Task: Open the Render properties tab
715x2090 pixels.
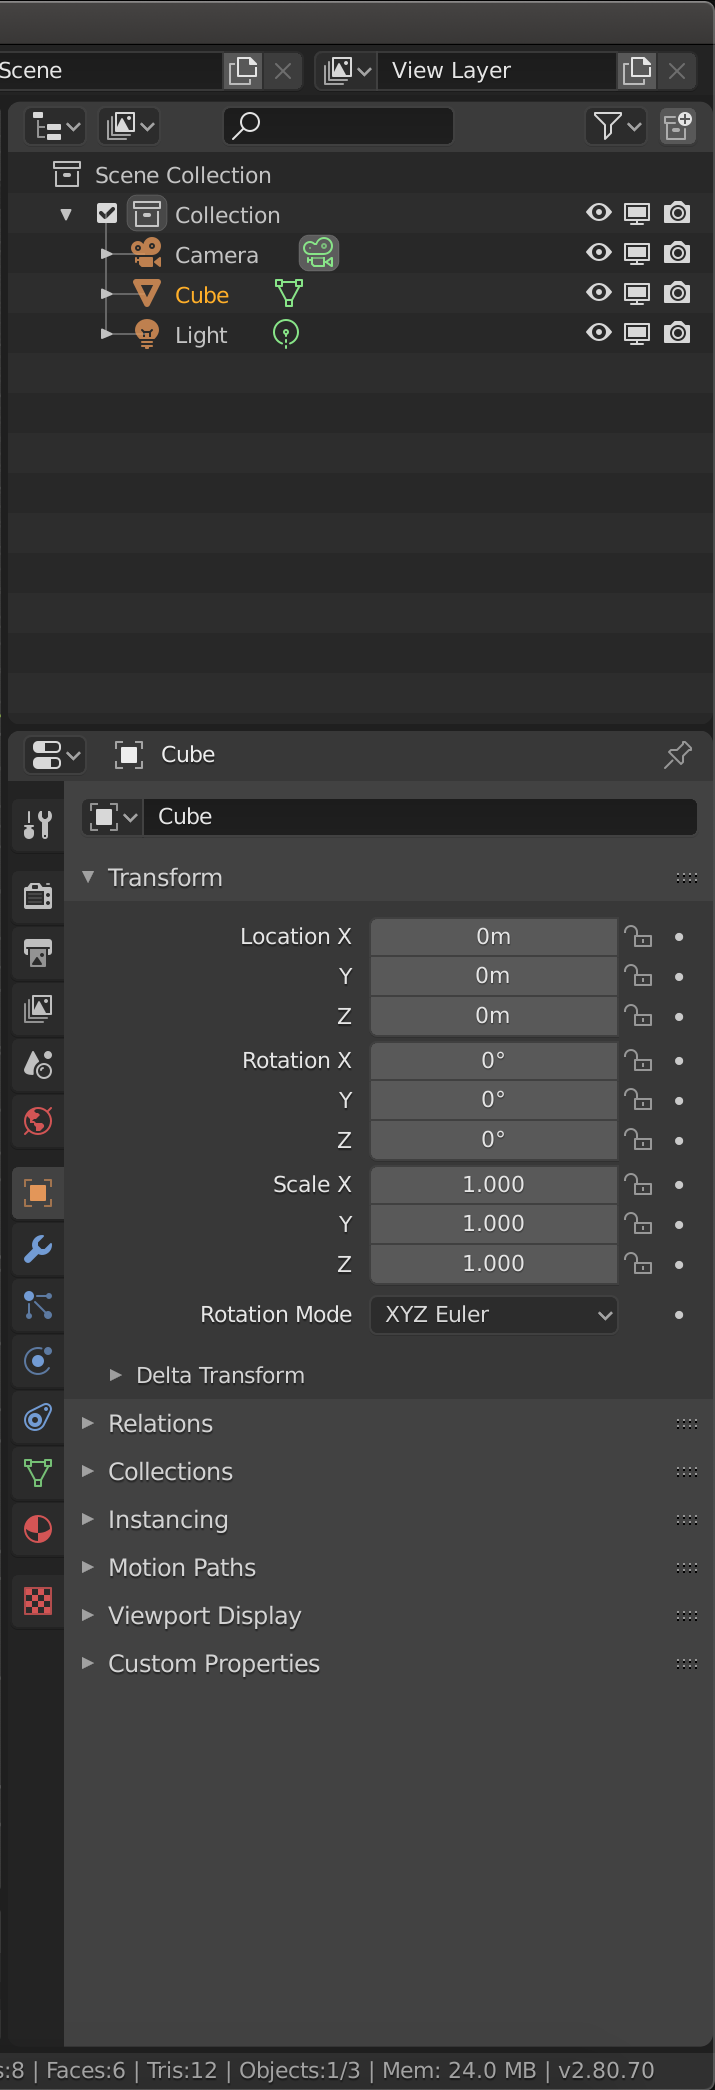Action: point(37,896)
